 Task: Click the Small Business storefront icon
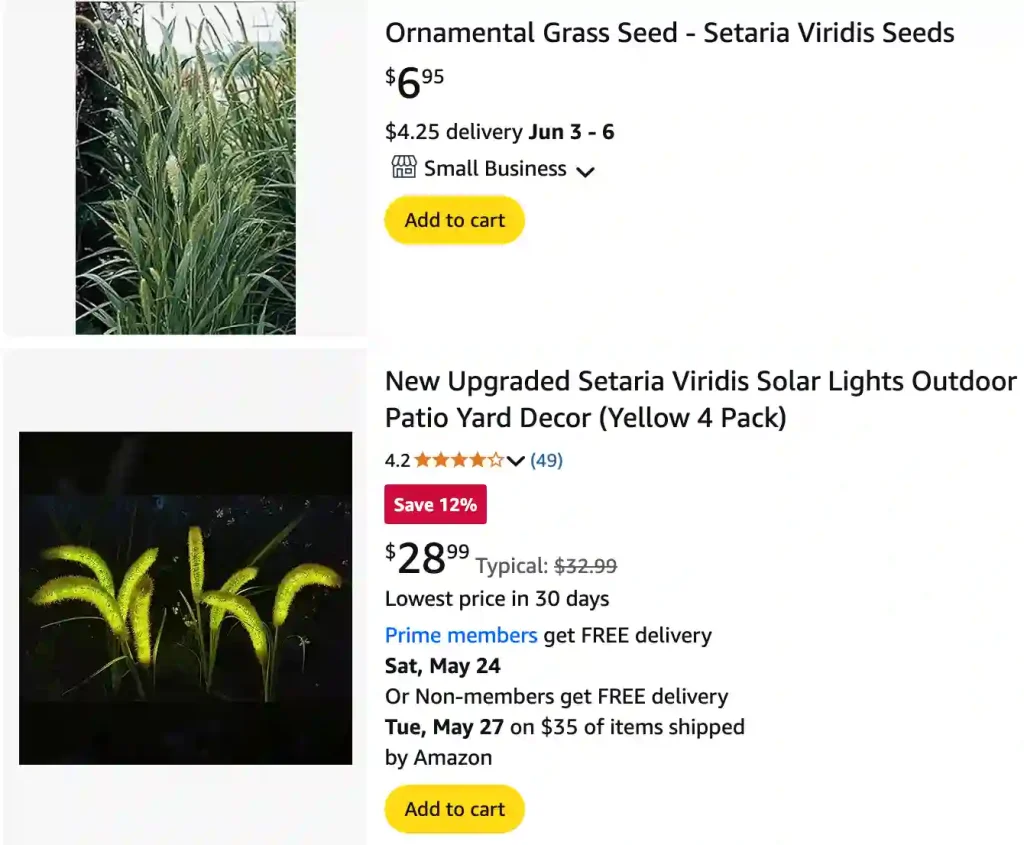(403, 169)
